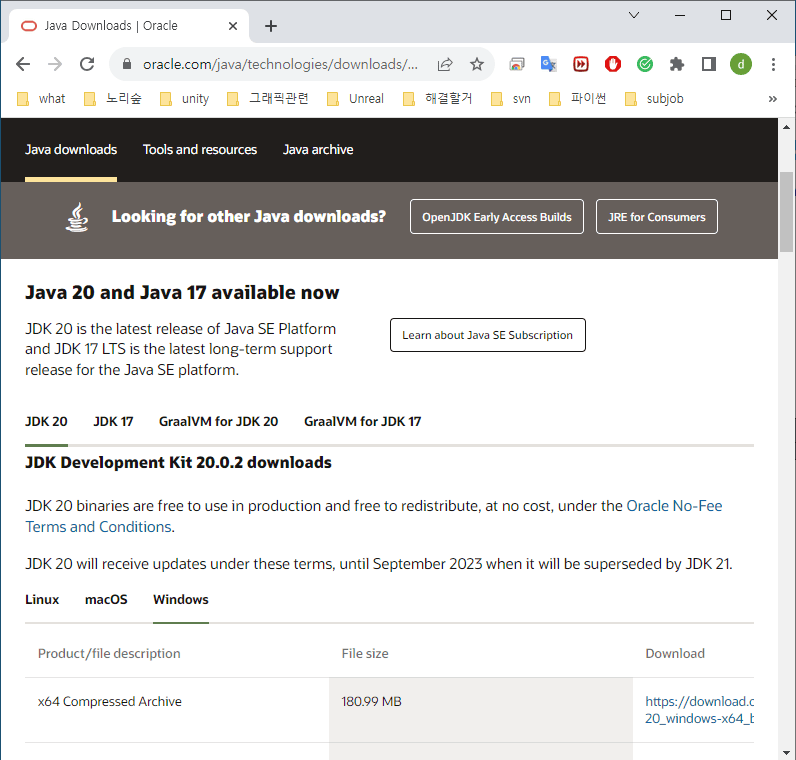The image size is (796, 760).
Task: Select the macOS platform tab
Action: [106, 600]
